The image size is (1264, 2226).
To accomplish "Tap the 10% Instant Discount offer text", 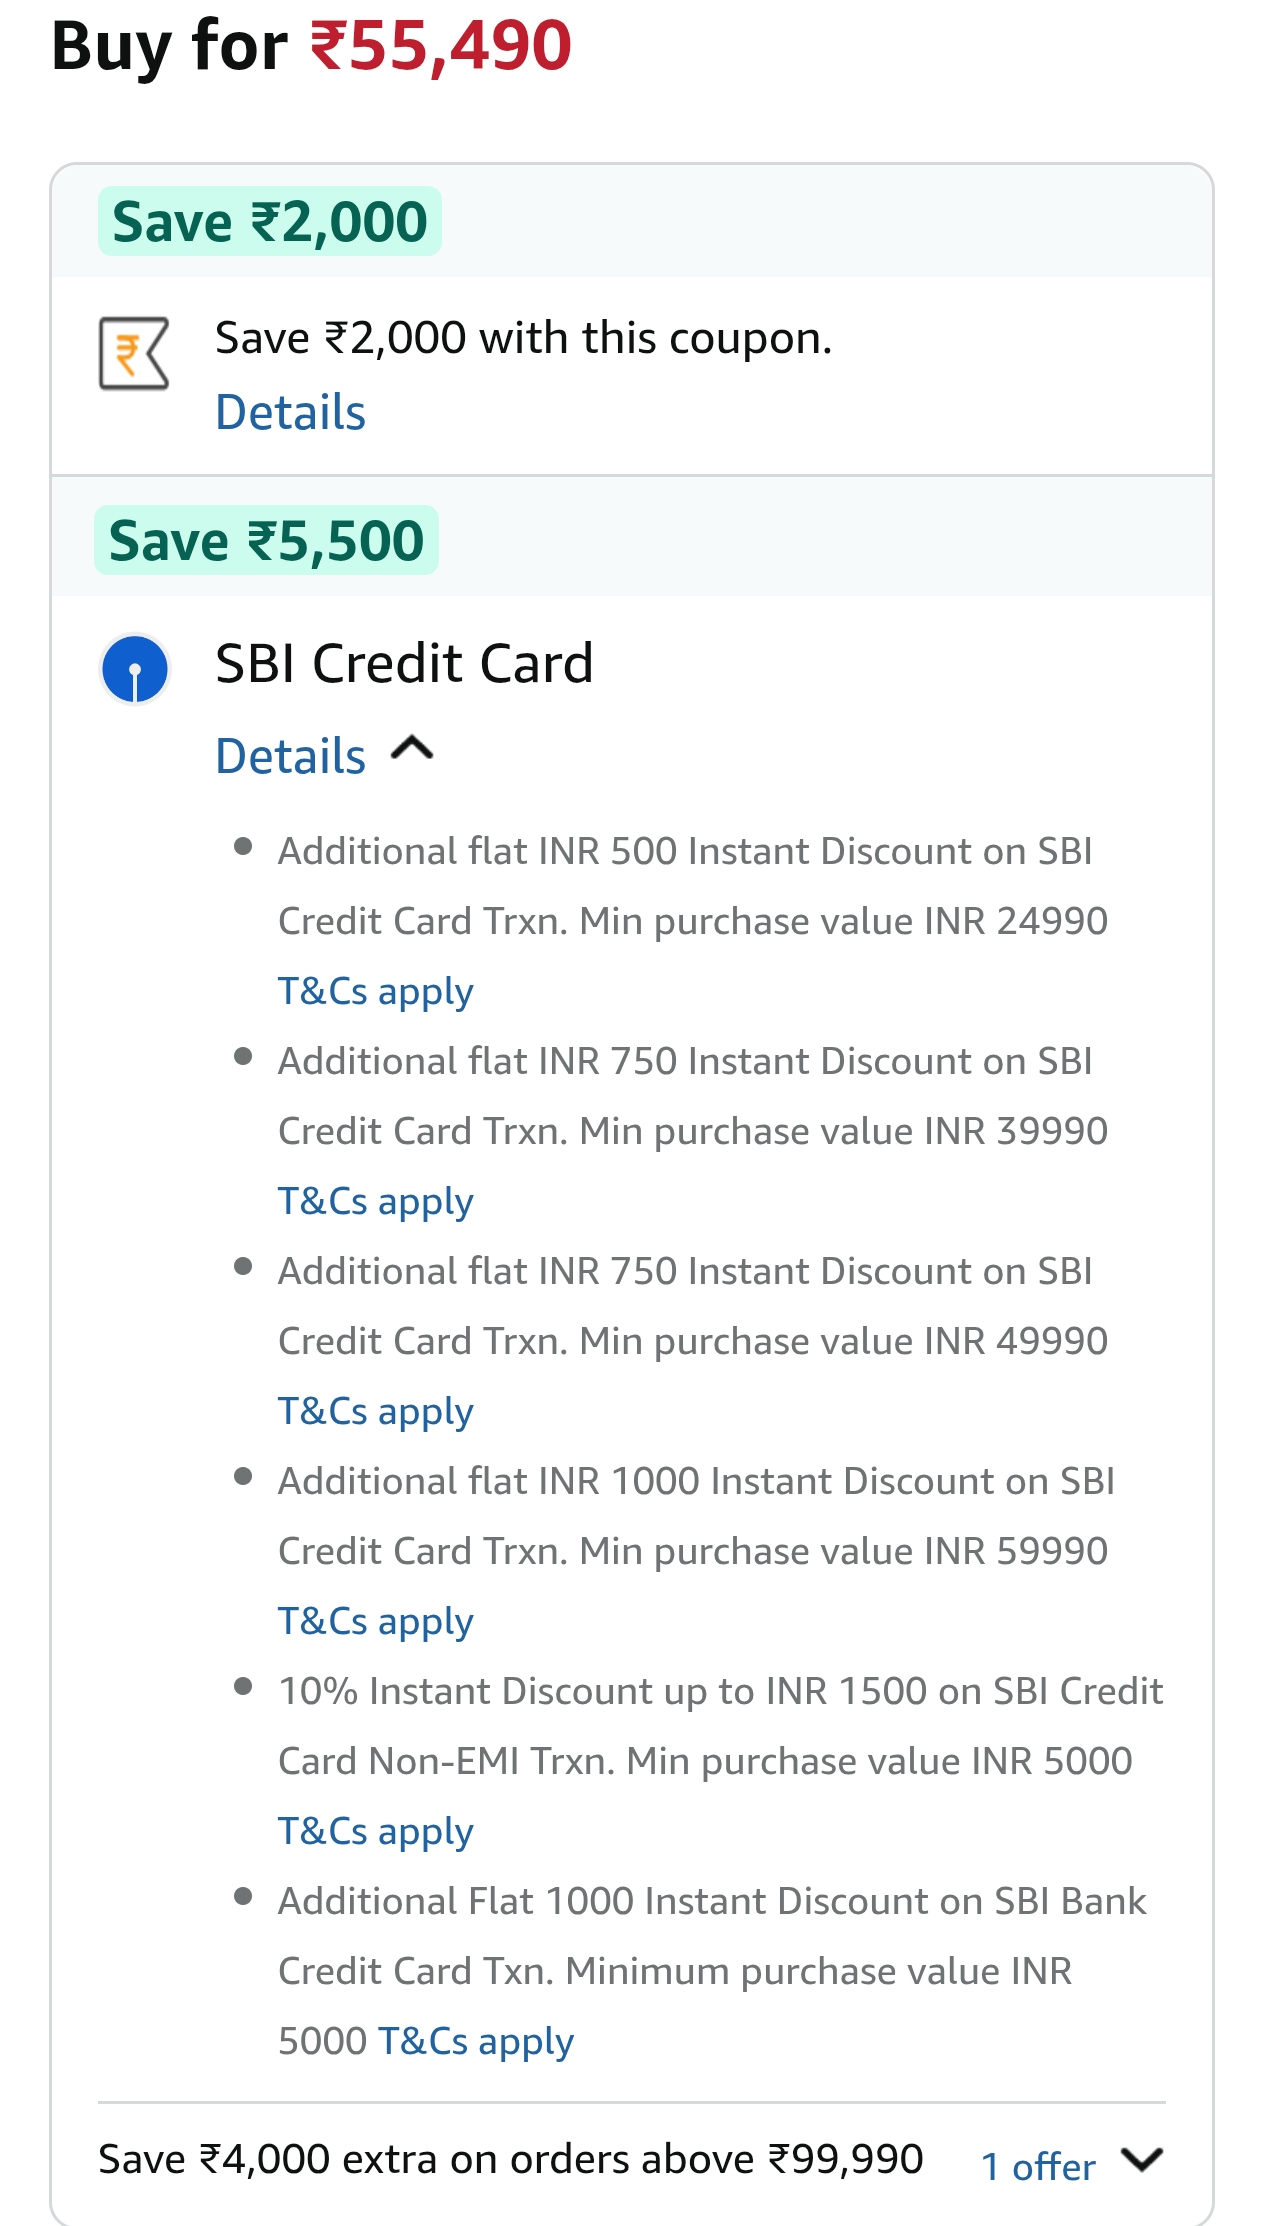I will click(x=720, y=1726).
